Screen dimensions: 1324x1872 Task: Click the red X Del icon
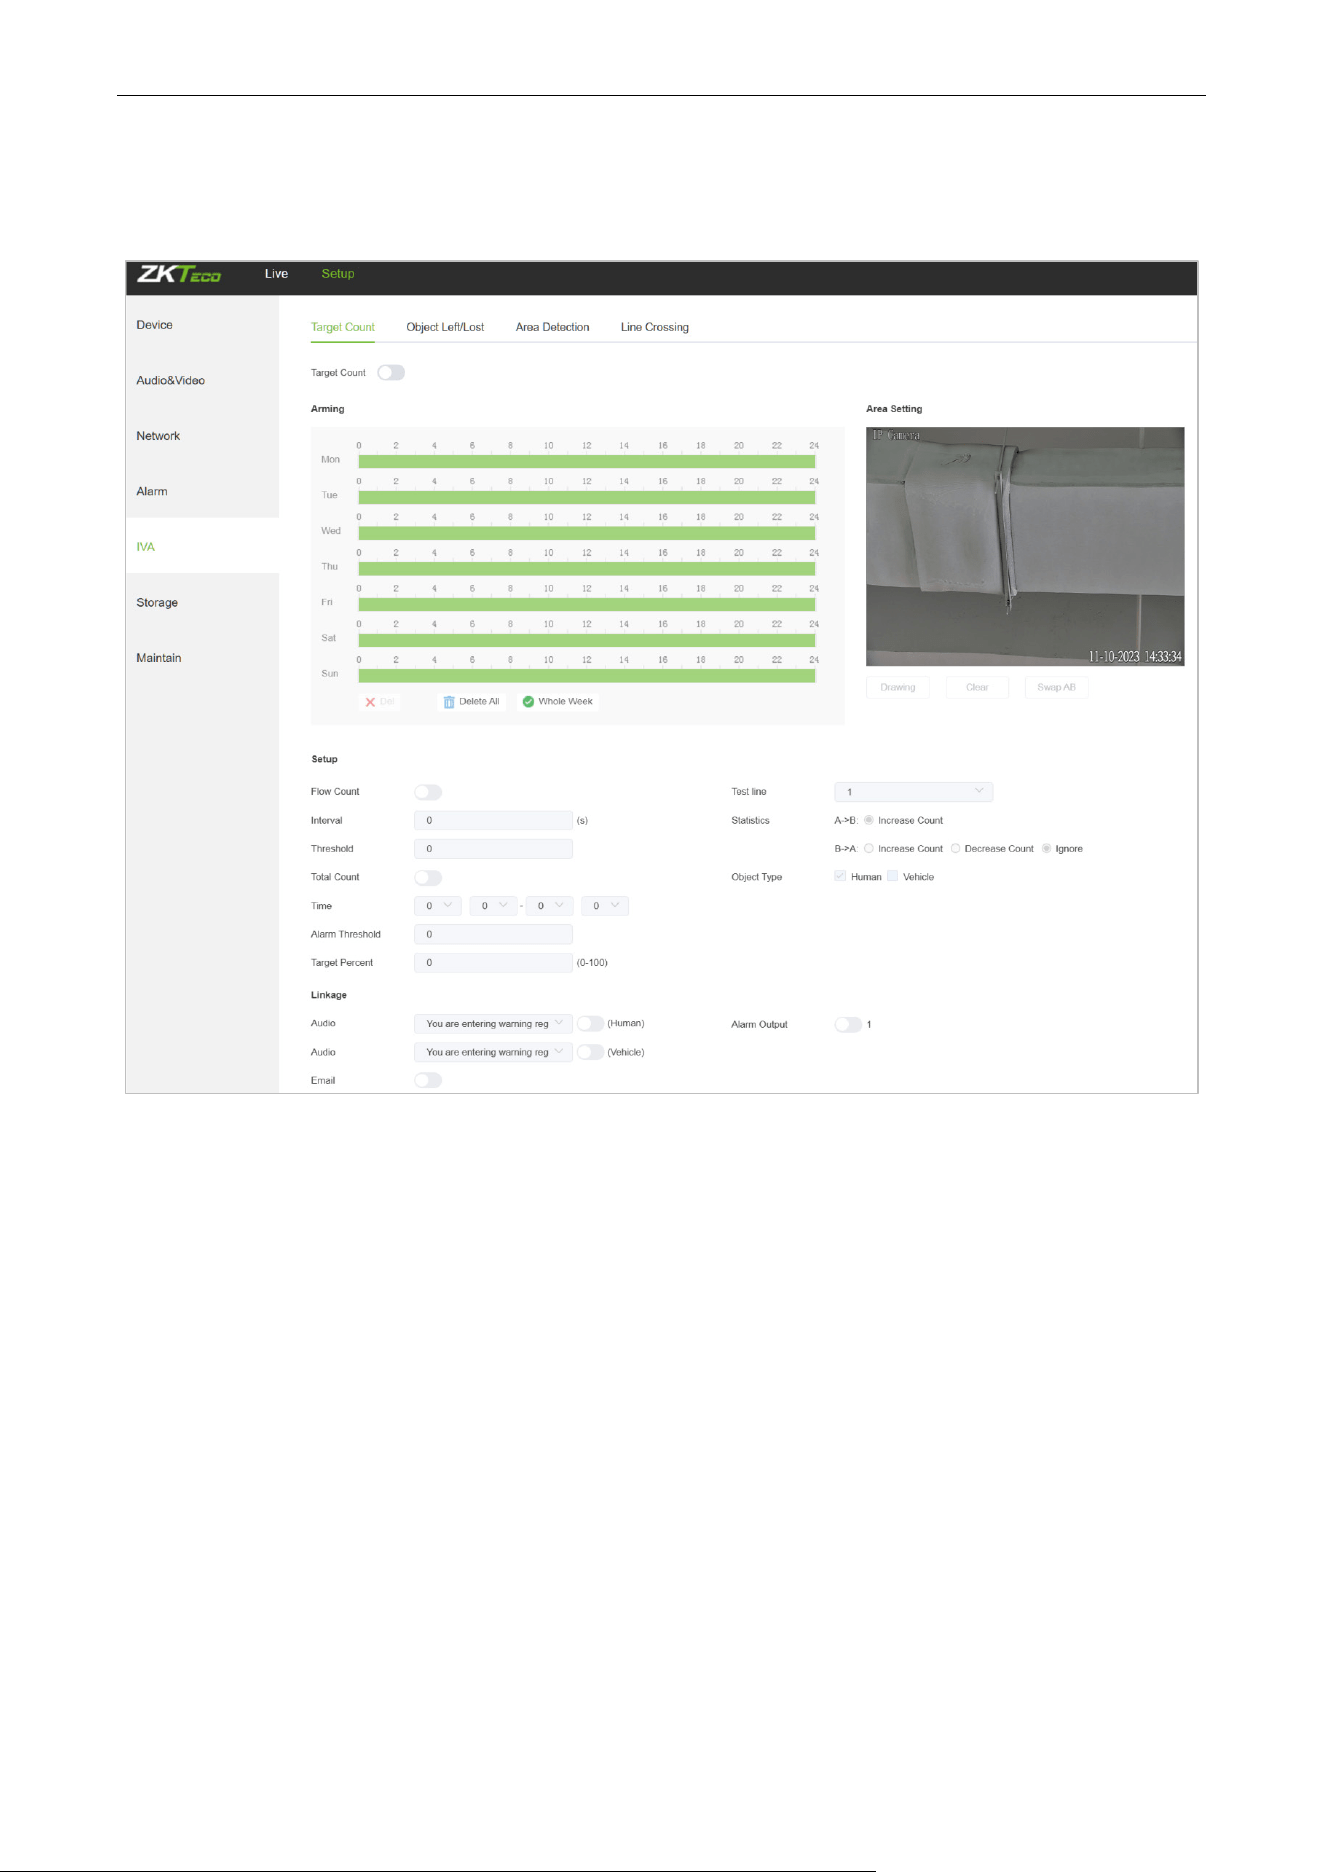click(x=370, y=702)
